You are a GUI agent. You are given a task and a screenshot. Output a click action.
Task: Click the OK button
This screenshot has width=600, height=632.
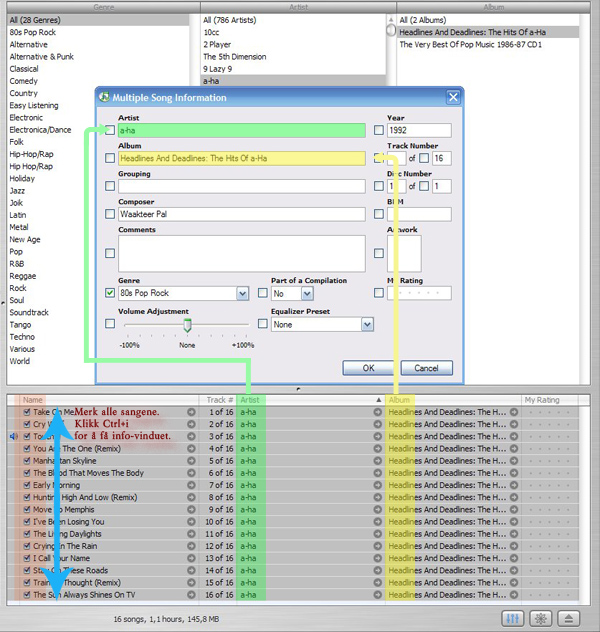pos(368,368)
